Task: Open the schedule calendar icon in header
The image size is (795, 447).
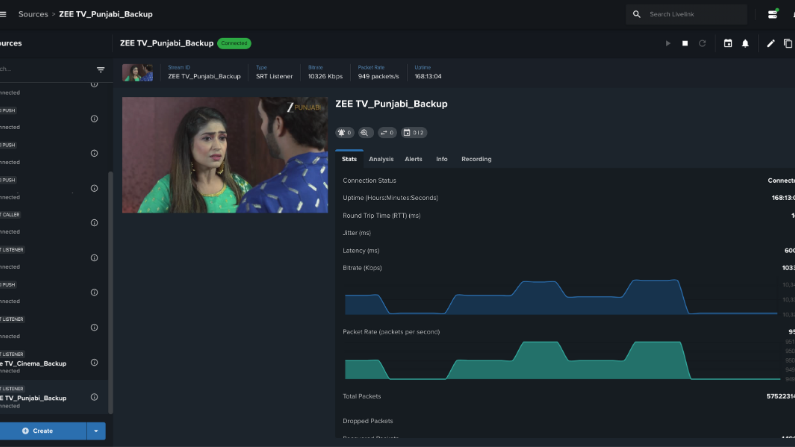Action: pos(728,44)
